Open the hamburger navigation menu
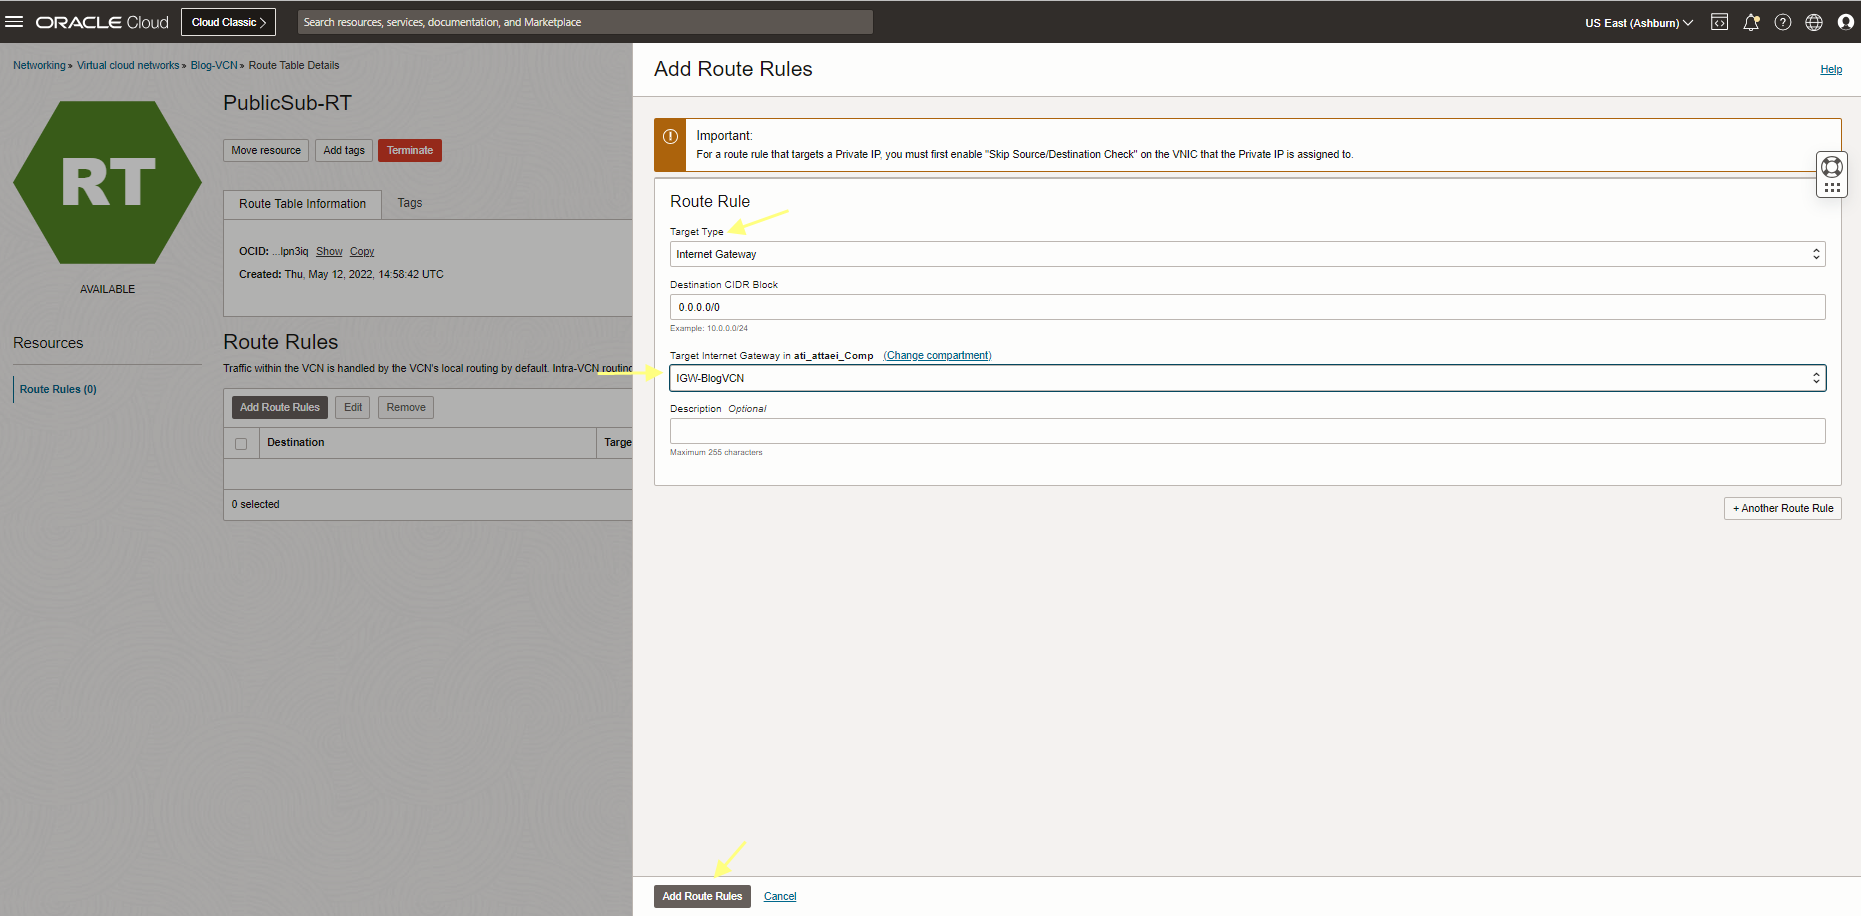Image resolution: width=1861 pixels, height=916 pixels. point(14,22)
